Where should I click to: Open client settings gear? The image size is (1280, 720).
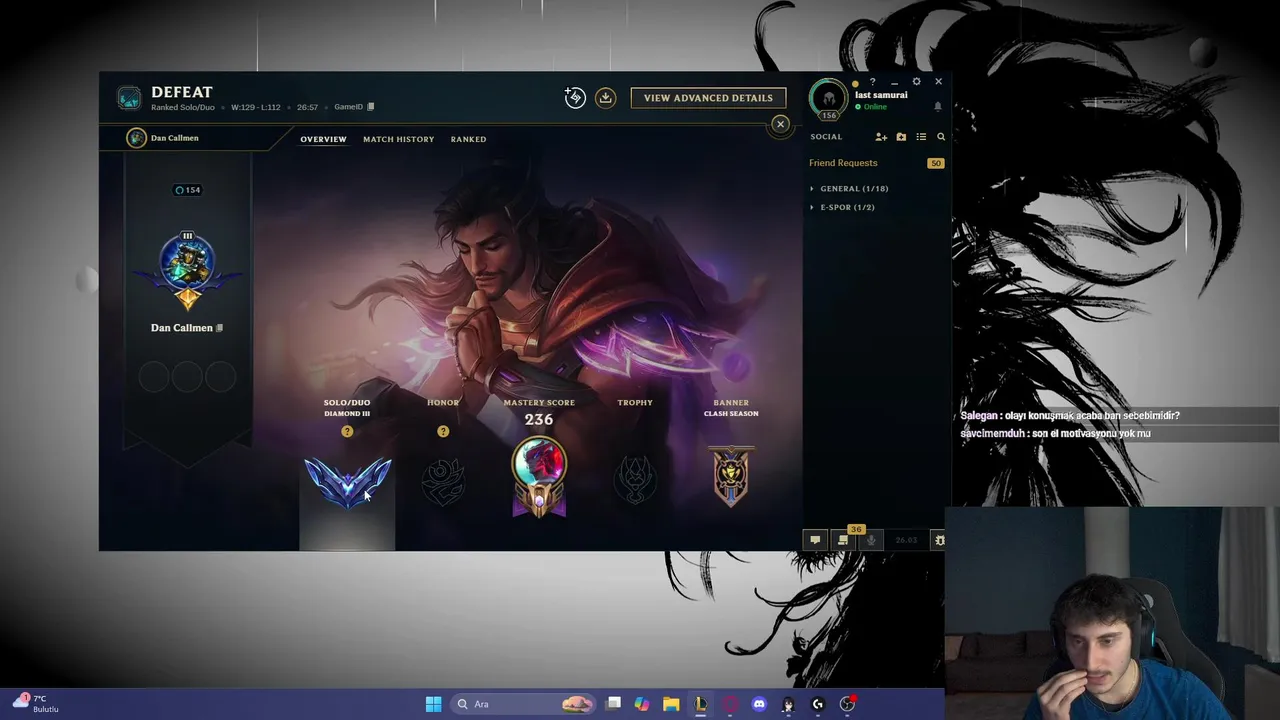(916, 82)
